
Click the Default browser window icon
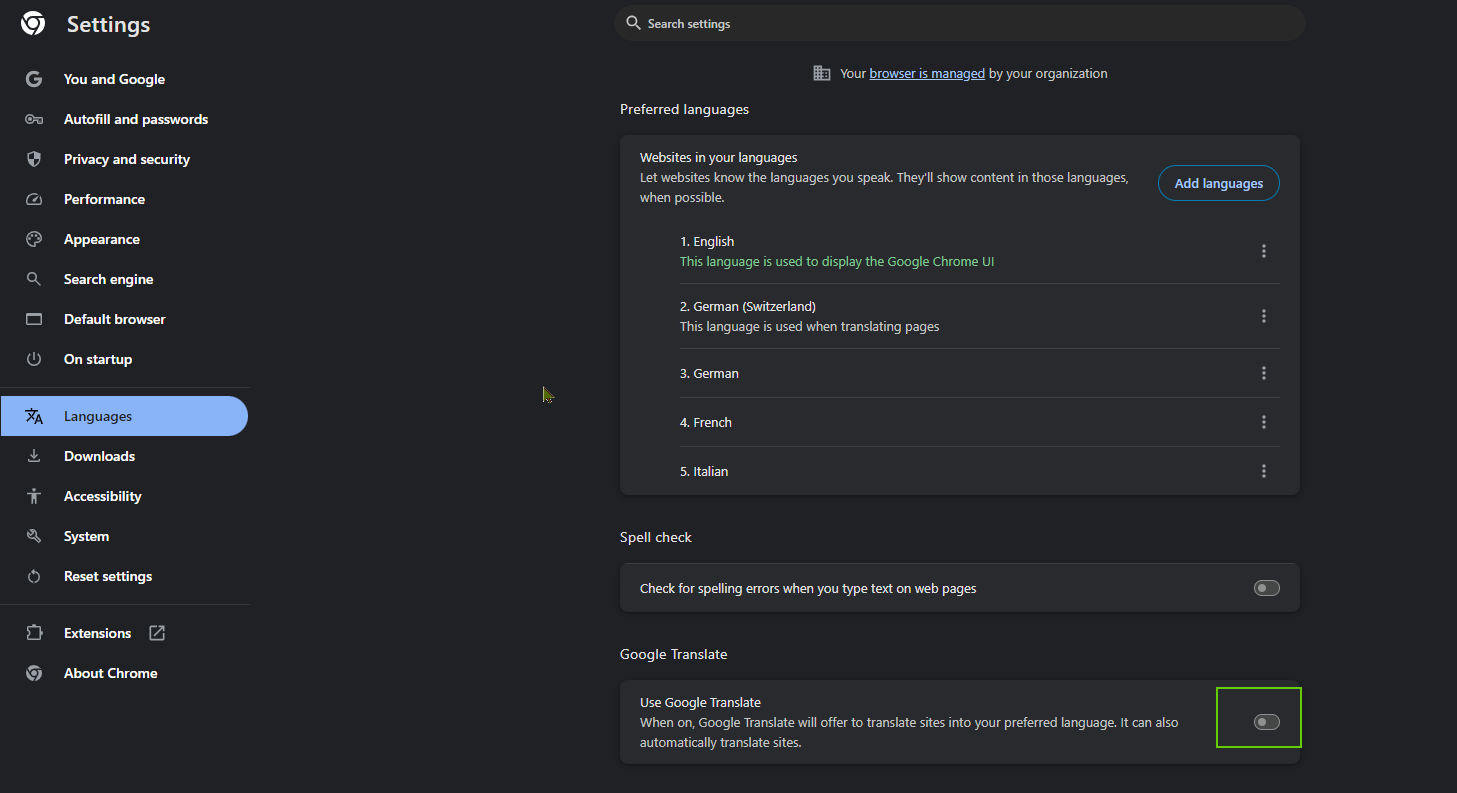point(34,319)
